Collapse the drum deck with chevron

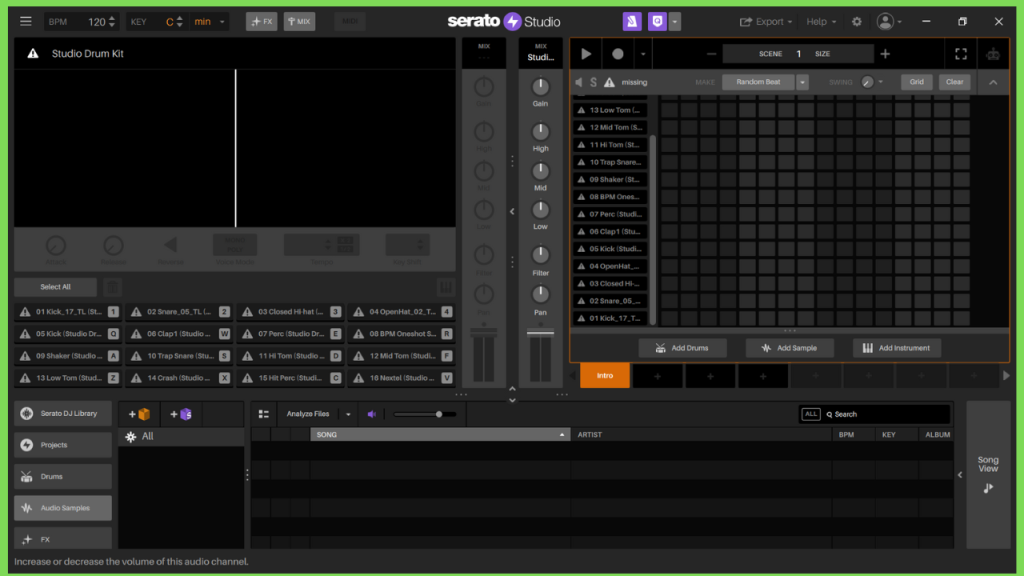tap(993, 82)
